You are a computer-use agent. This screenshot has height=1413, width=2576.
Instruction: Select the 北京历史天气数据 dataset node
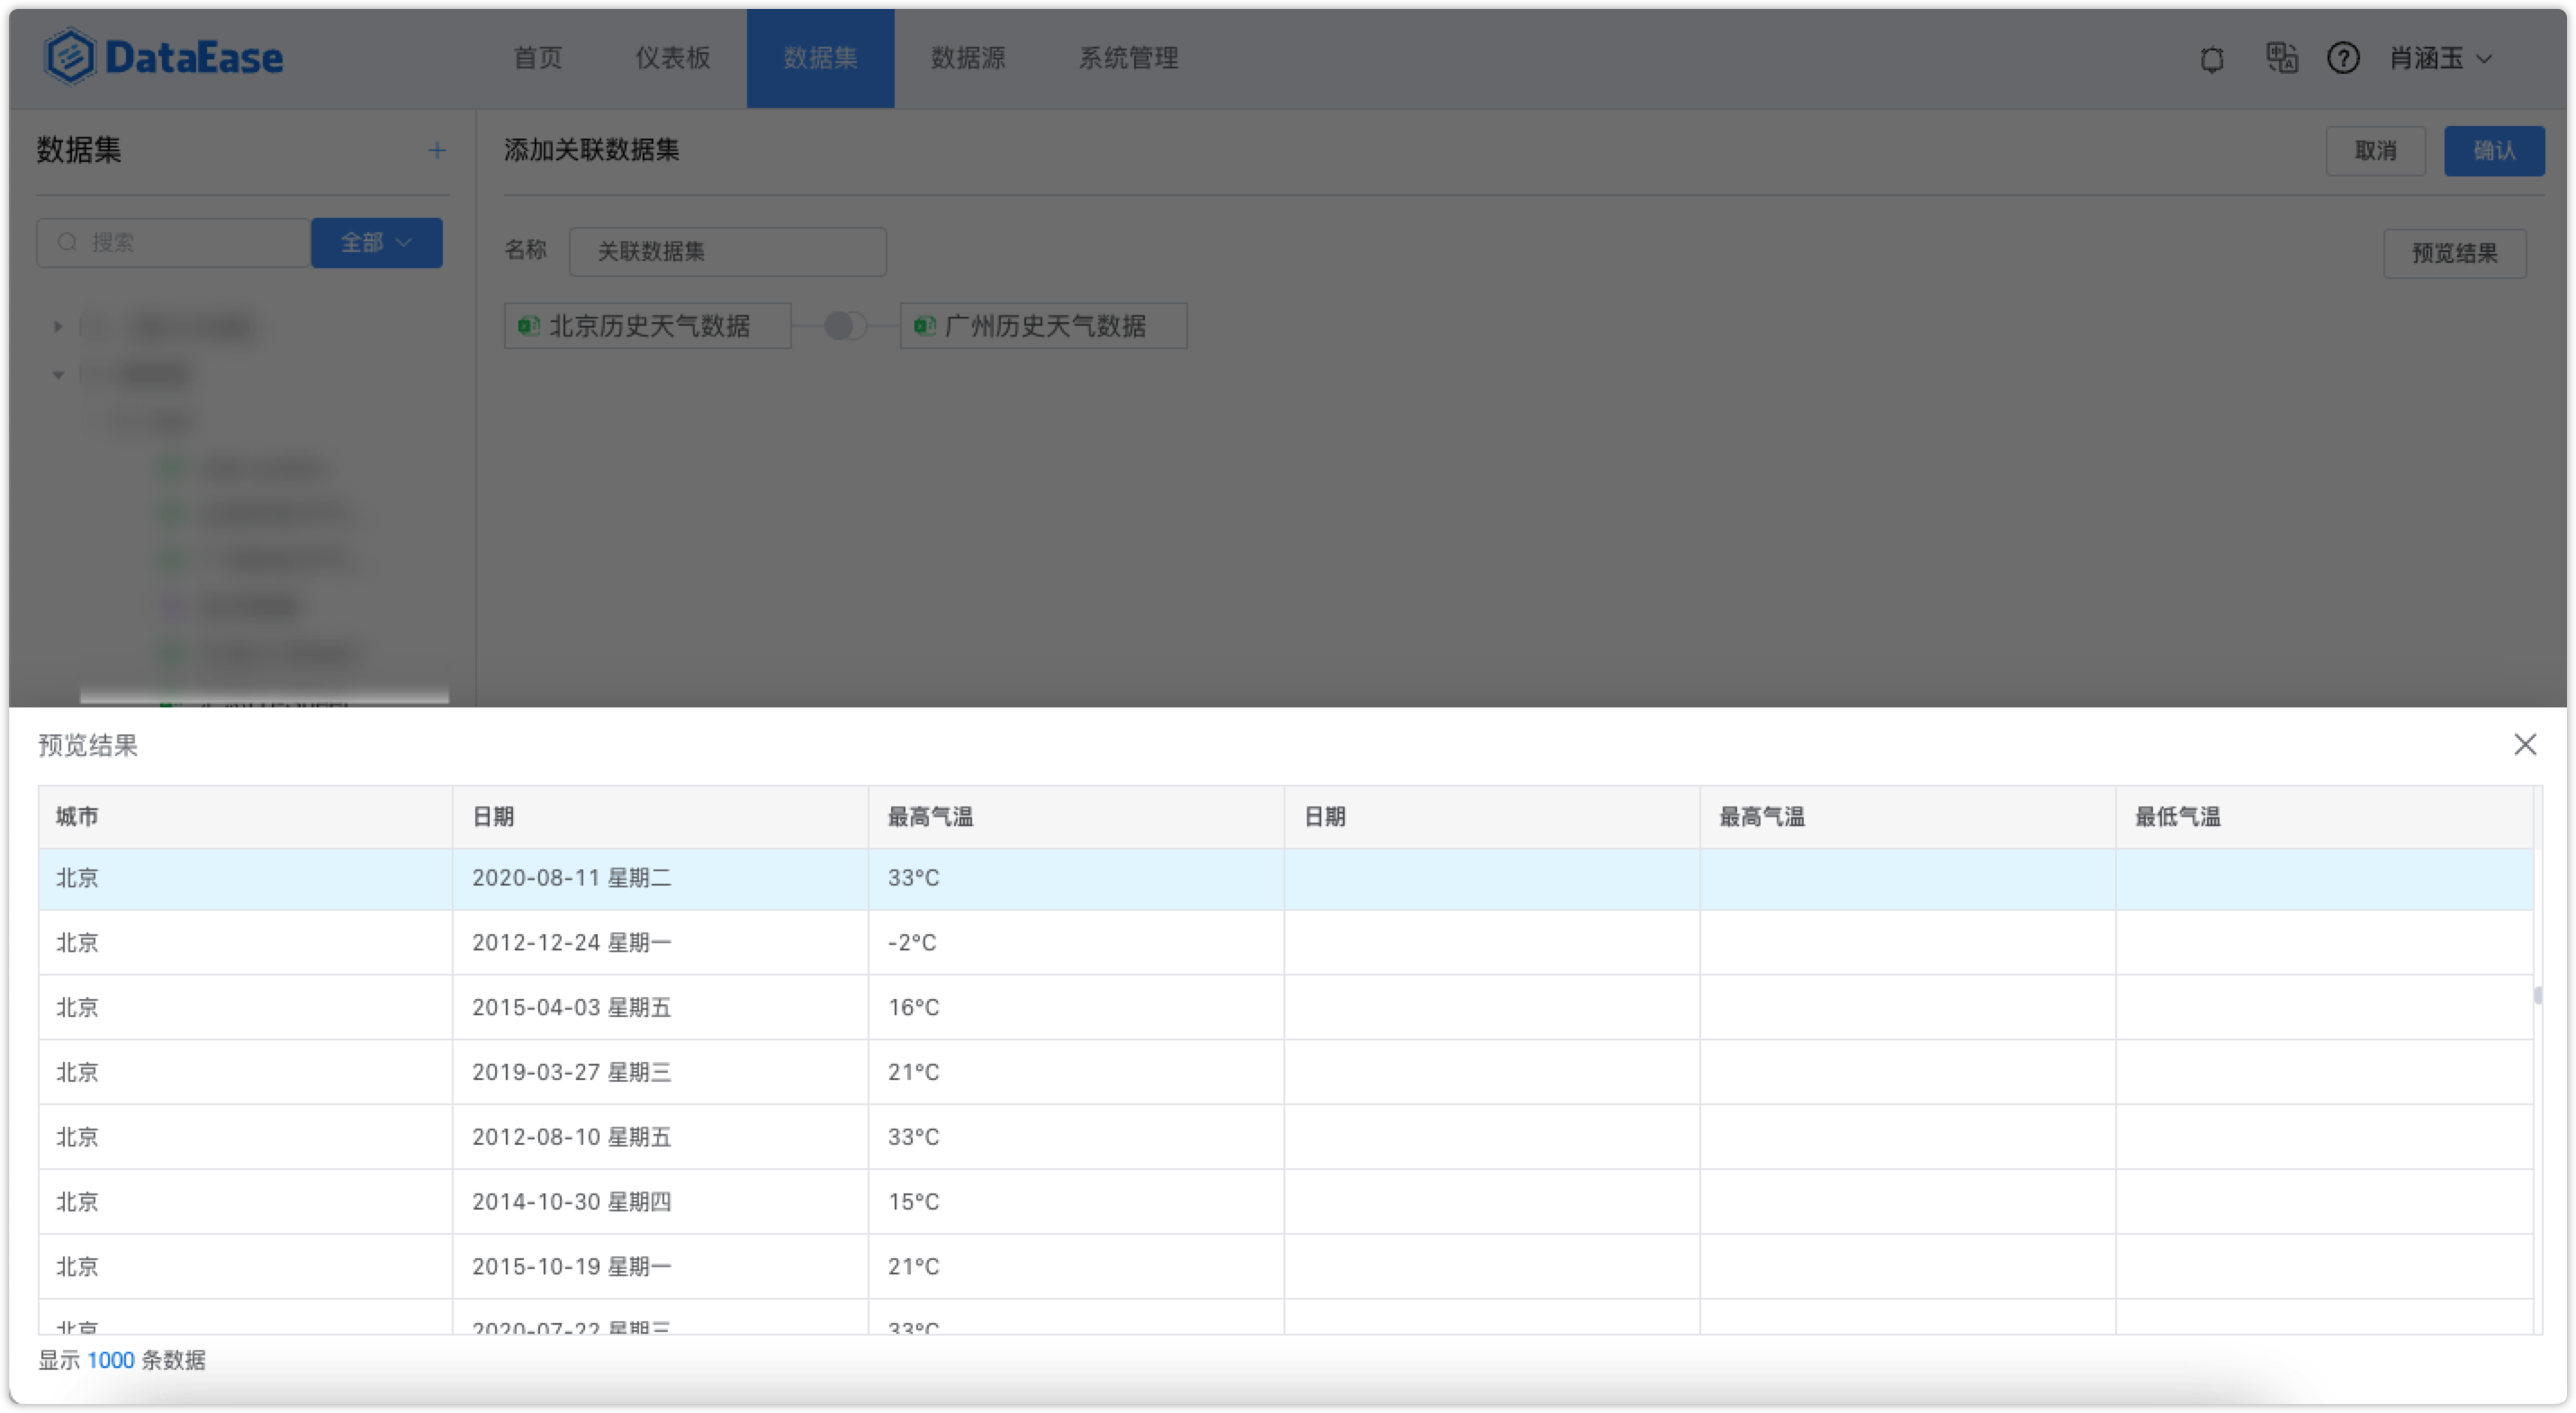pos(647,326)
